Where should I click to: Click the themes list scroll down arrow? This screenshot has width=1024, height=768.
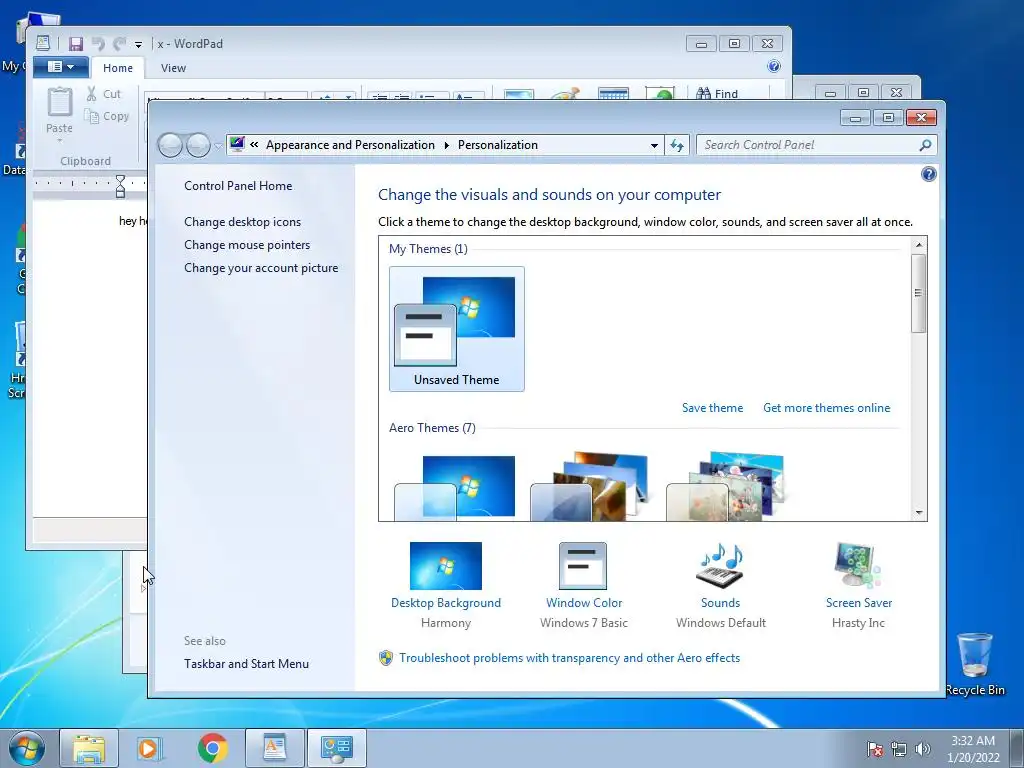(919, 513)
